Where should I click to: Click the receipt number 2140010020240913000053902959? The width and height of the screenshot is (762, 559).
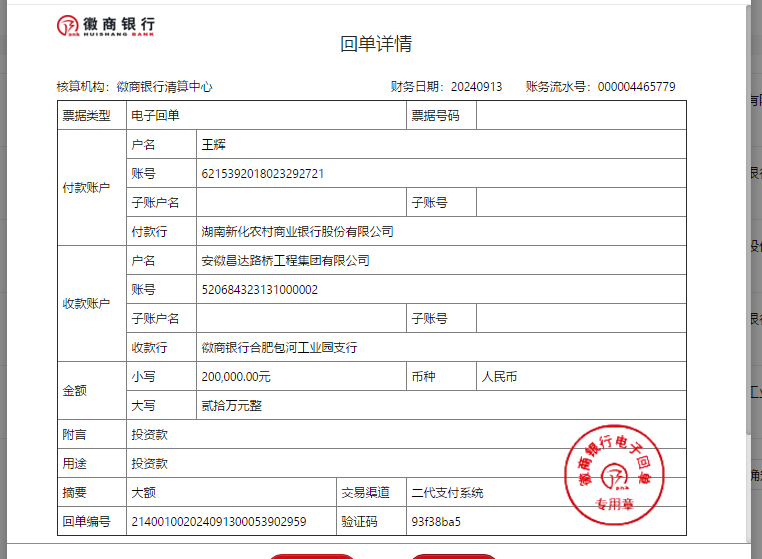[x=218, y=522]
